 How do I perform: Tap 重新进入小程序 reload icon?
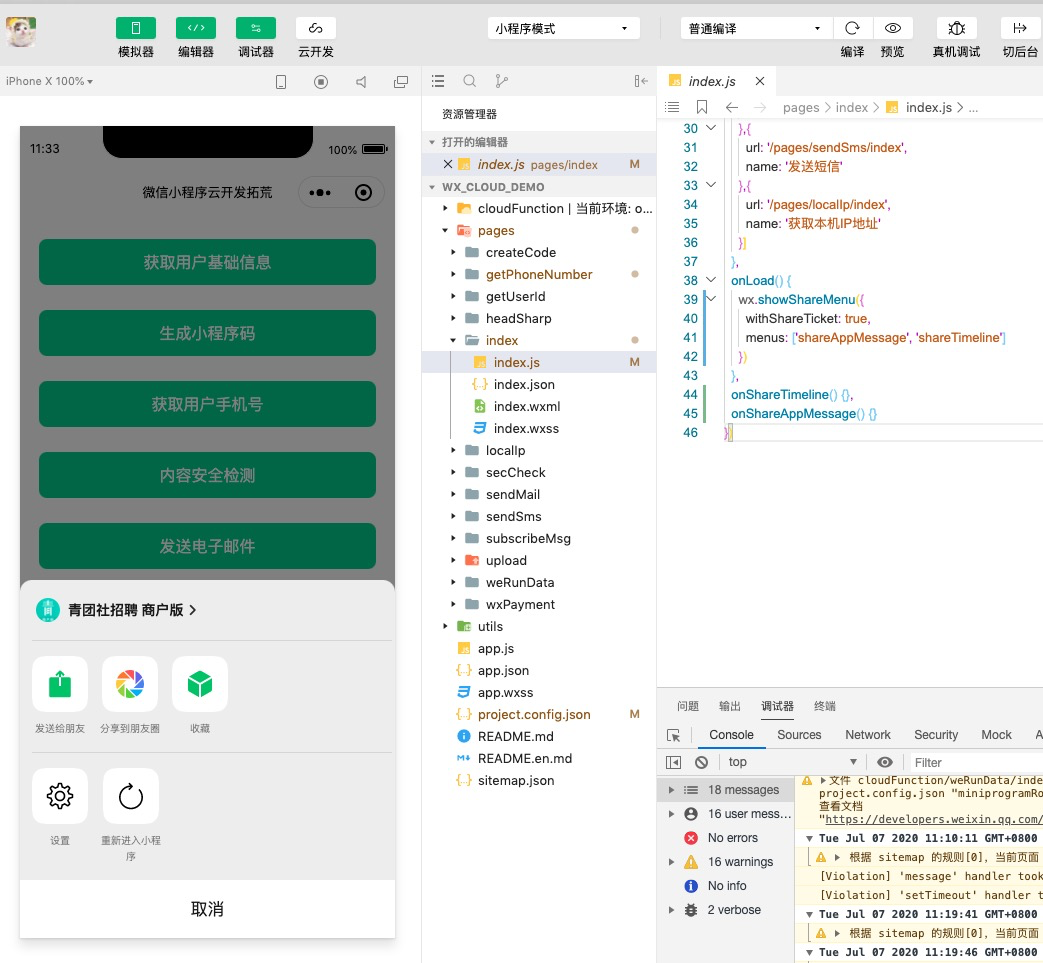tap(130, 796)
